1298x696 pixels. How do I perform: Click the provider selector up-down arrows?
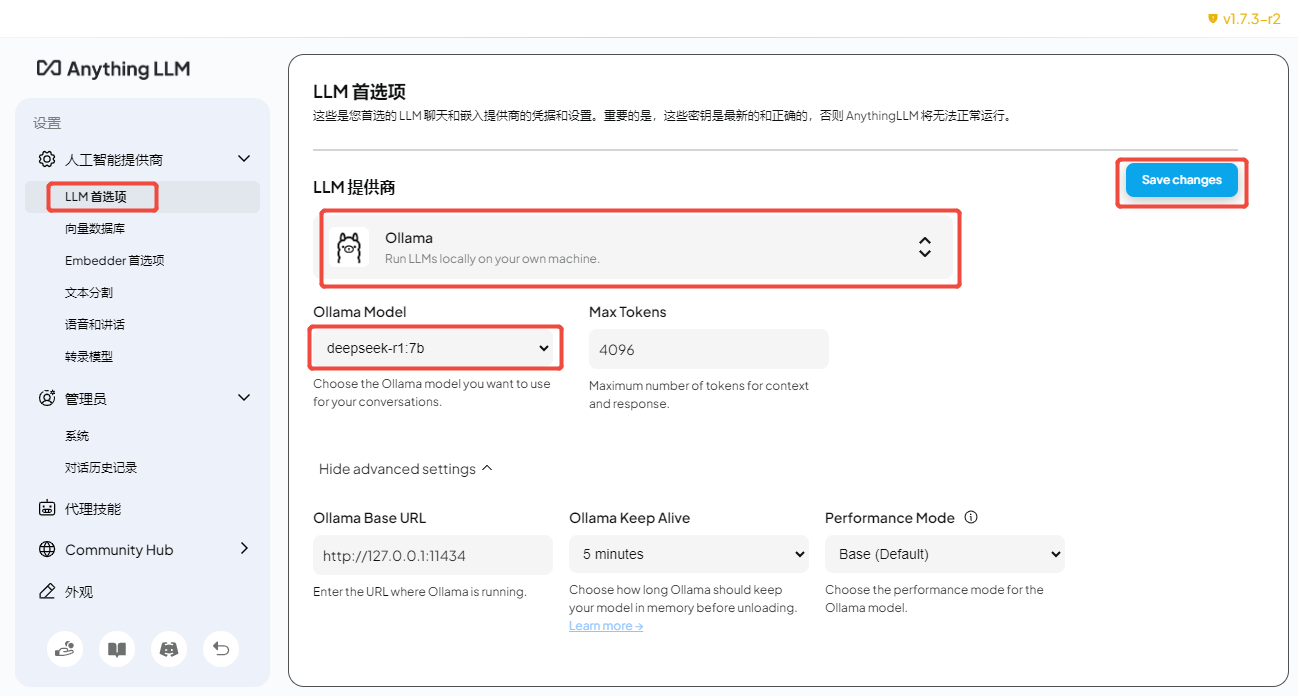(x=925, y=247)
